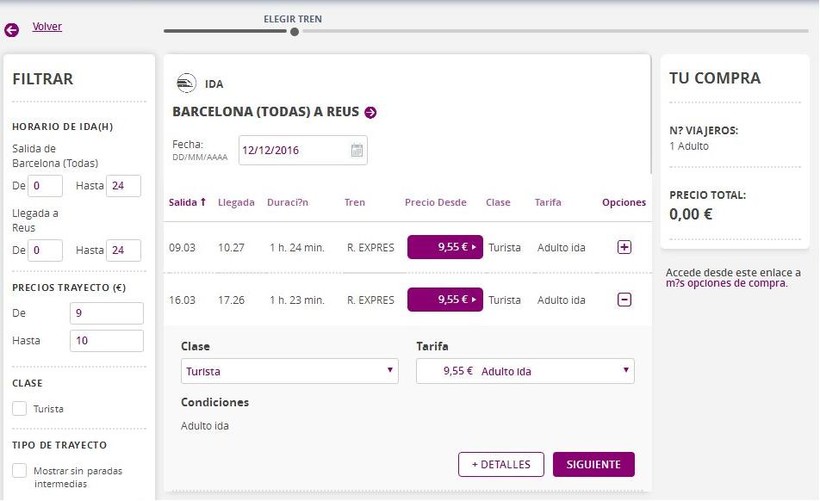Open the más opciones de compra link
Viewport: 820px width, 501px height.
tap(726, 283)
